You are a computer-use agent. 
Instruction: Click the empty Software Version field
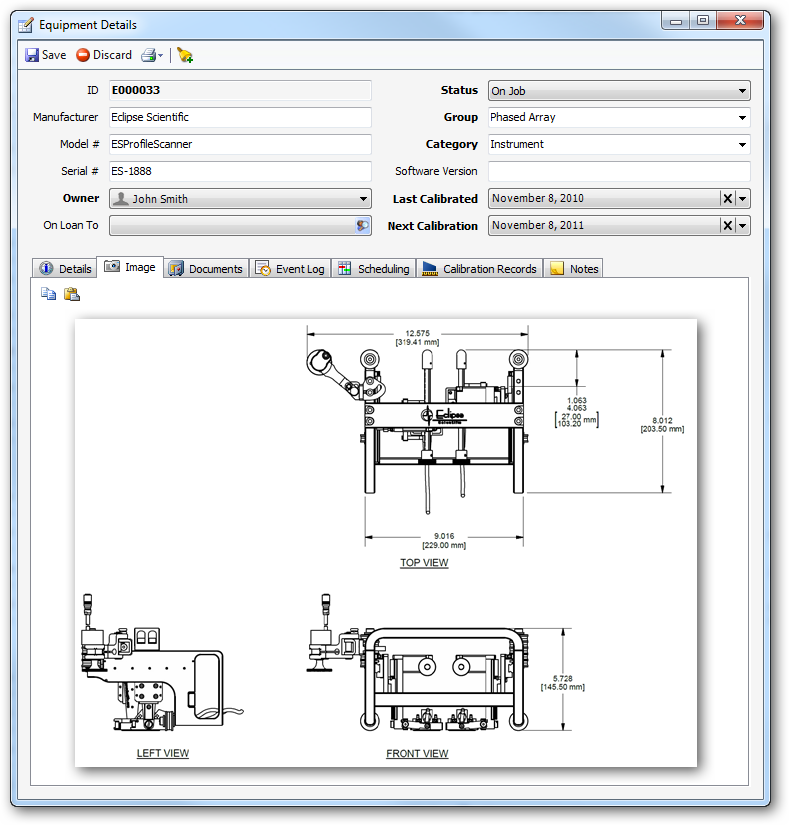coord(619,172)
